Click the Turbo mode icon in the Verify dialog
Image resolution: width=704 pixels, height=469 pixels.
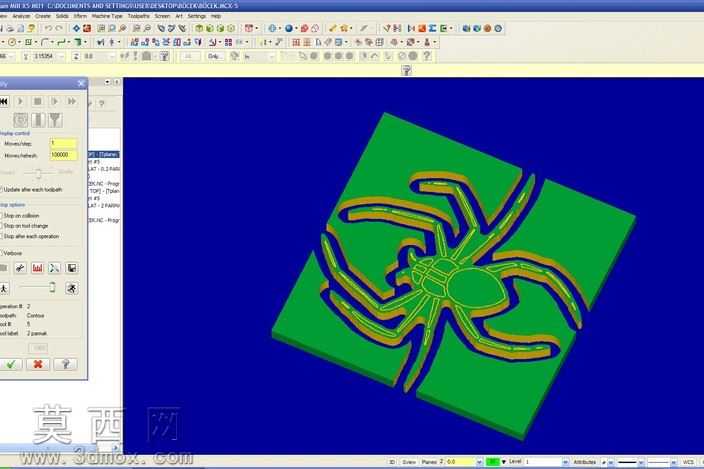point(21,120)
